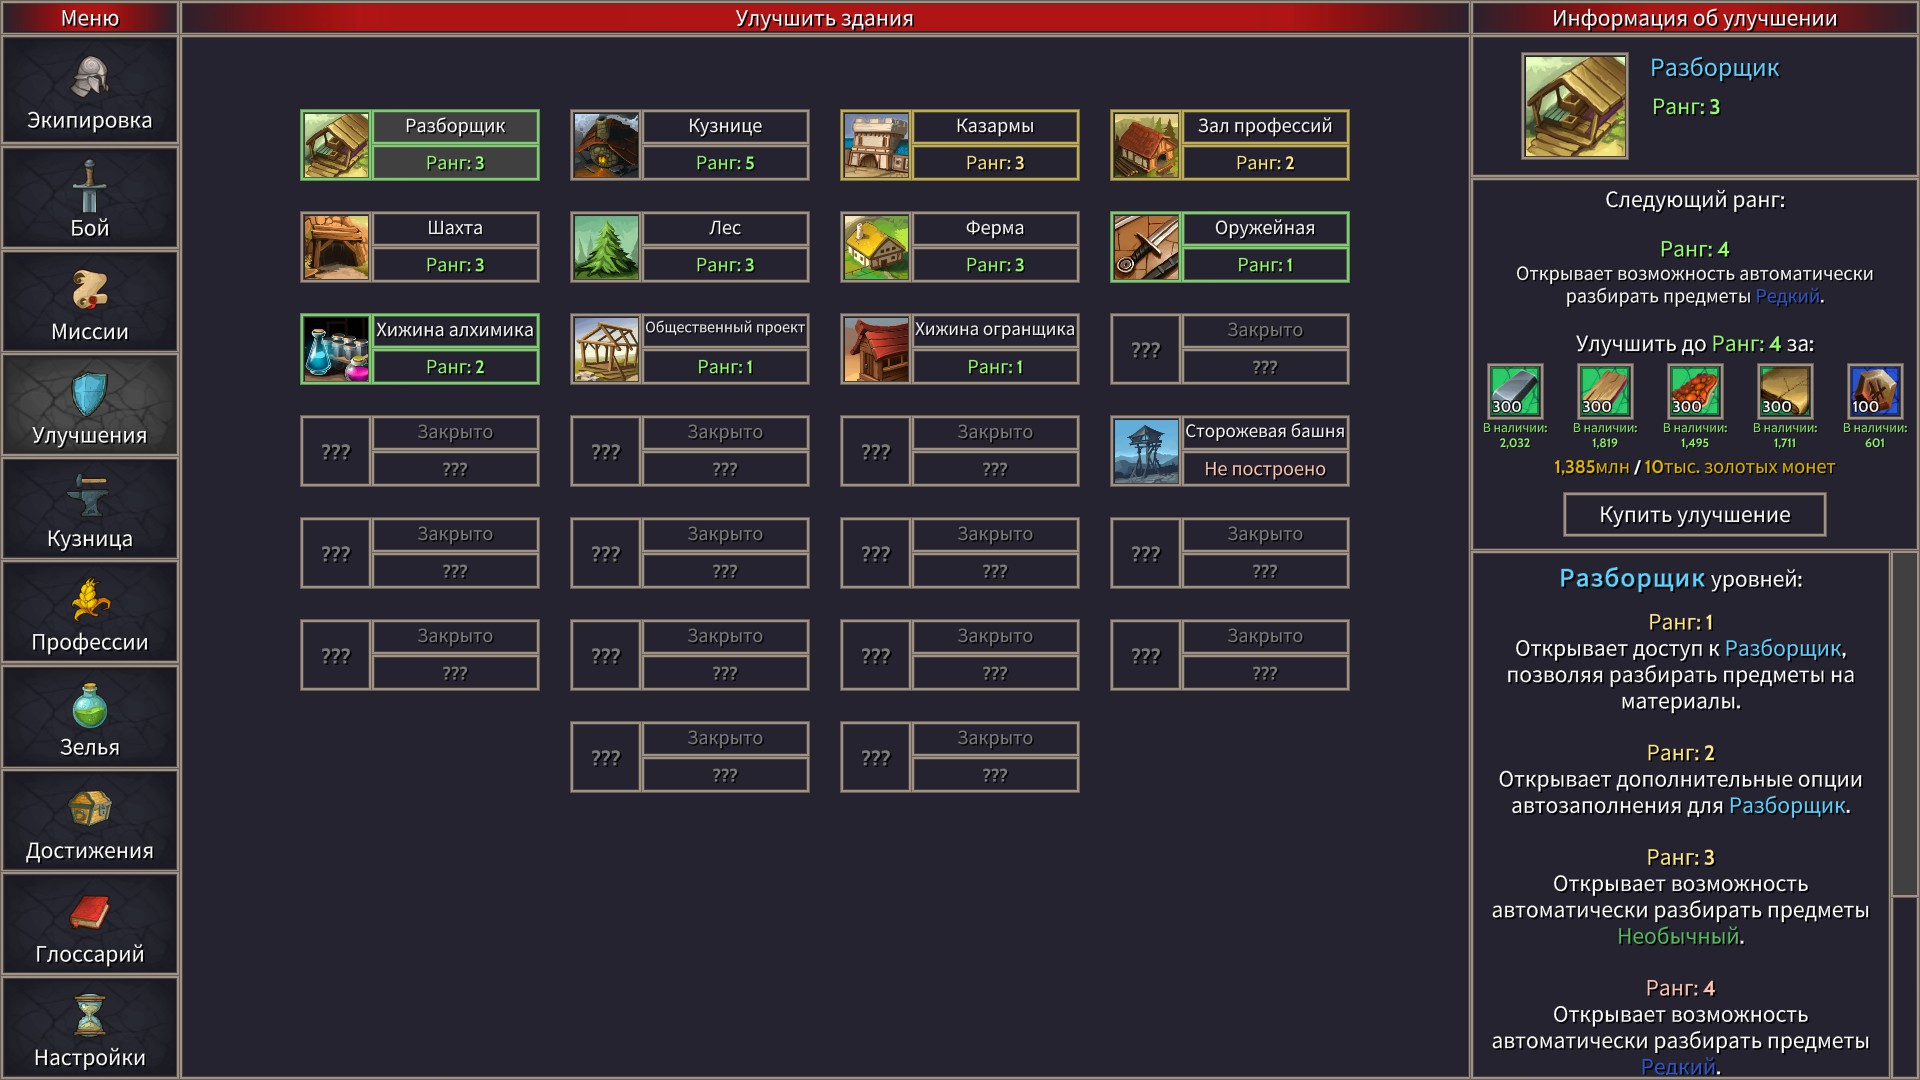Click the Ферма farm building icon
1920x1080 pixels.
pyautogui.click(x=876, y=247)
